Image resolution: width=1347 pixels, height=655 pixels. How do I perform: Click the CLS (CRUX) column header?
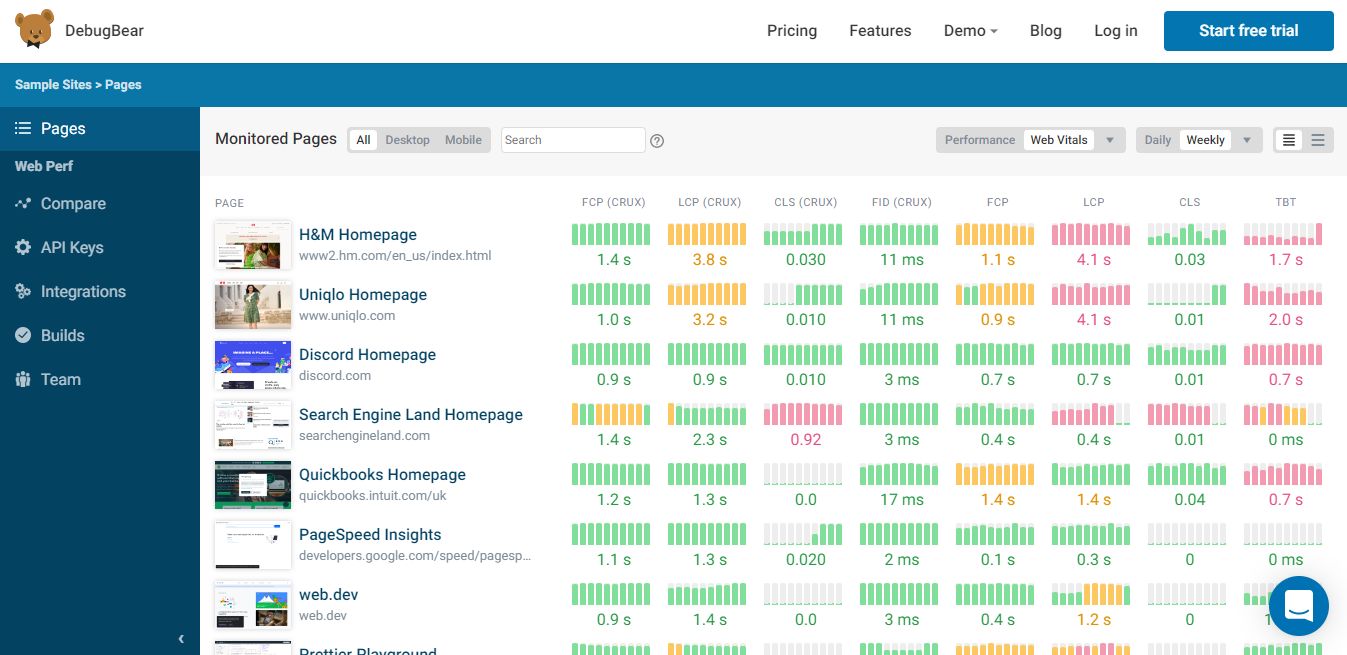tap(806, 202)
